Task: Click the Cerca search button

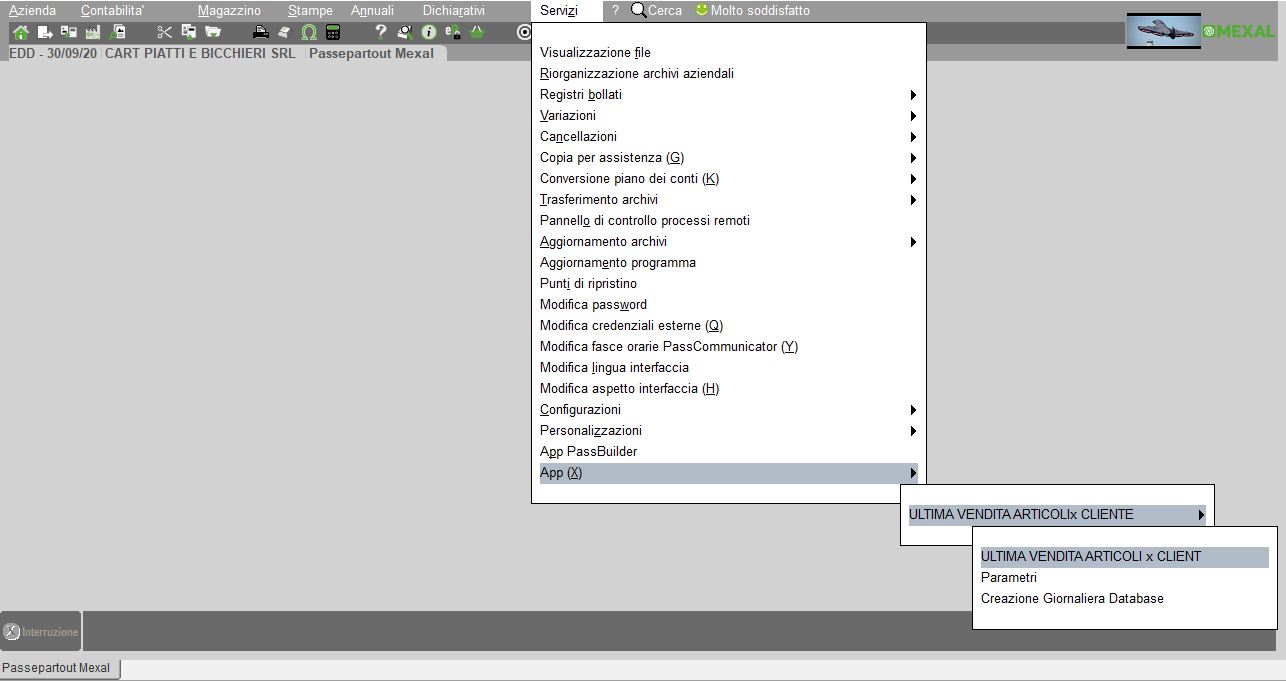Action: click(656, 10)
